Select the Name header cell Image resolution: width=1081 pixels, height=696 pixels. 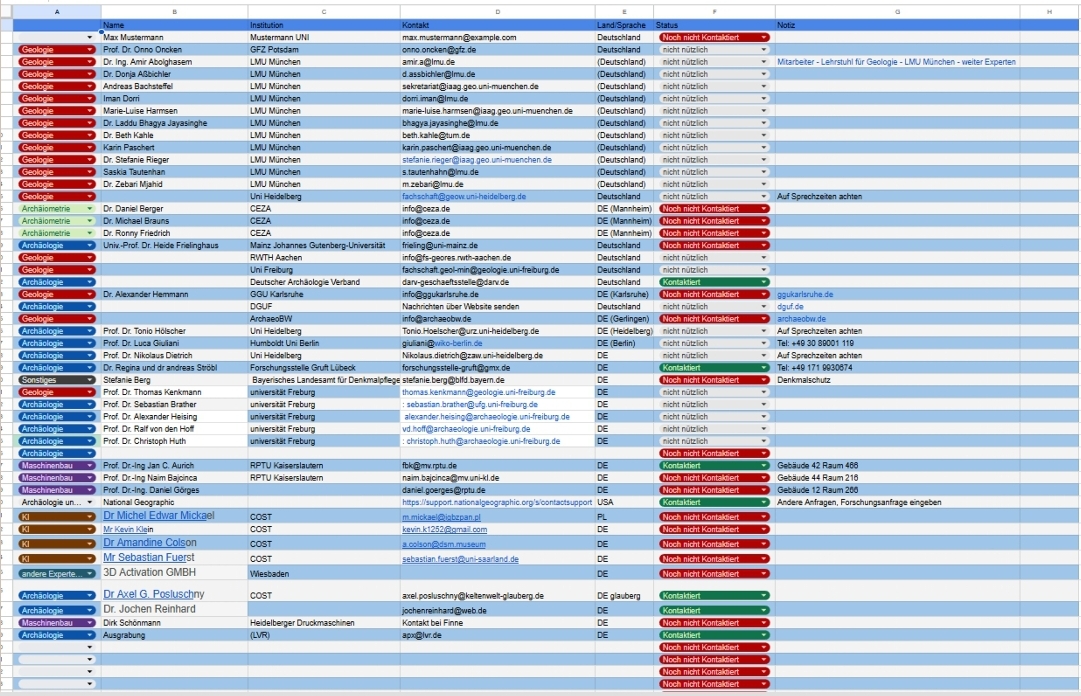click(x=174, y=25)
